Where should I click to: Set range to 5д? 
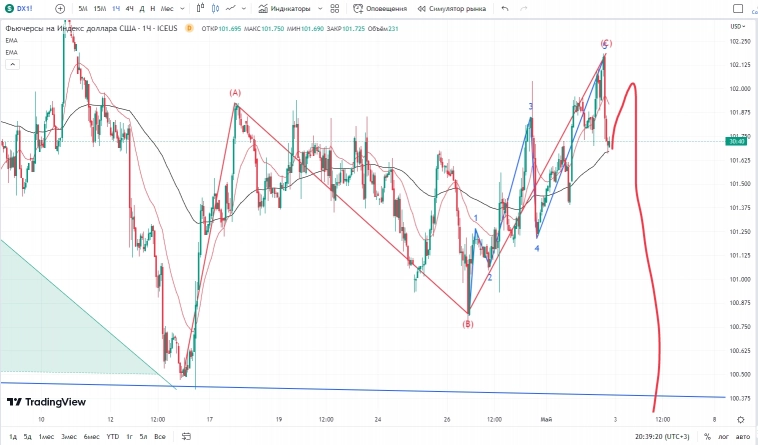[x=28, y=437]
